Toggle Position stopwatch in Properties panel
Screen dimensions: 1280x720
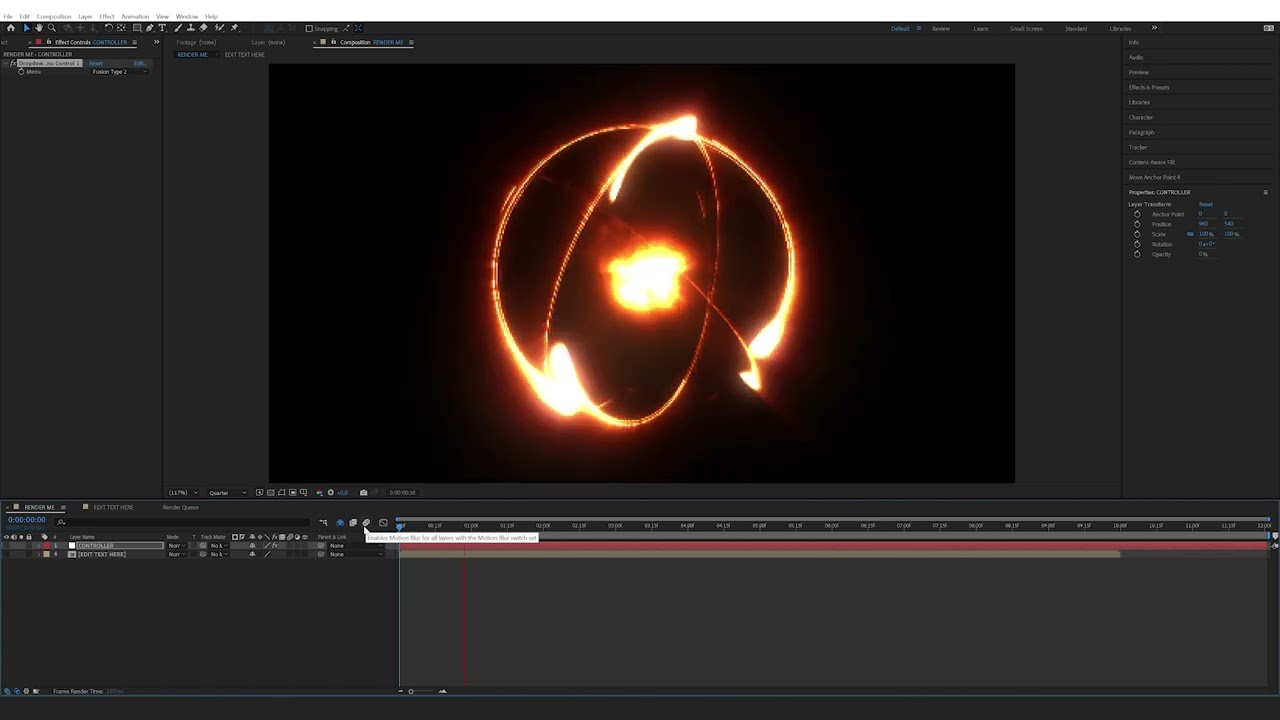pyautogui.click(x=1137, y=224)
